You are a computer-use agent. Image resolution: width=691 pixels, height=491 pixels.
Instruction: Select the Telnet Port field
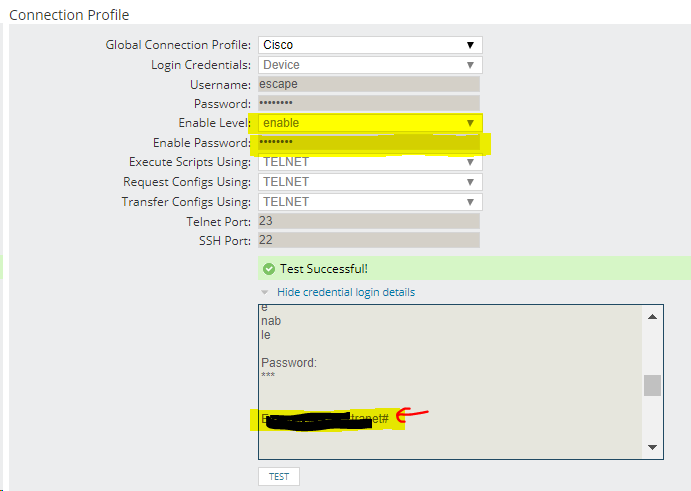[368, 221]
